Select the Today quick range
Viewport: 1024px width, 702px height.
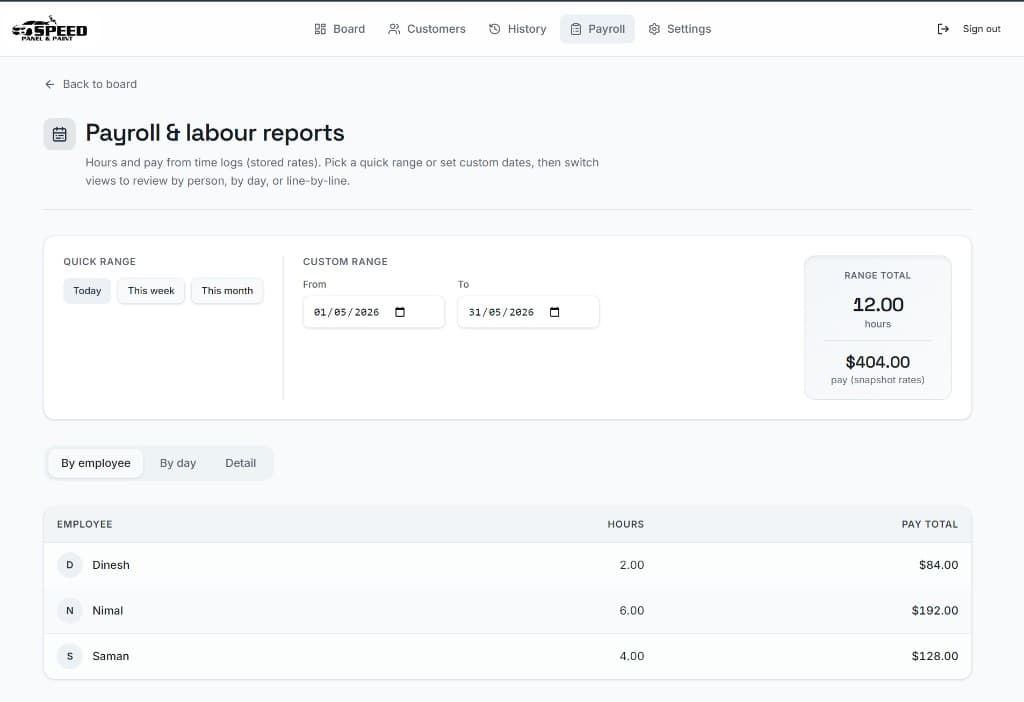click(x=87, y=291)
